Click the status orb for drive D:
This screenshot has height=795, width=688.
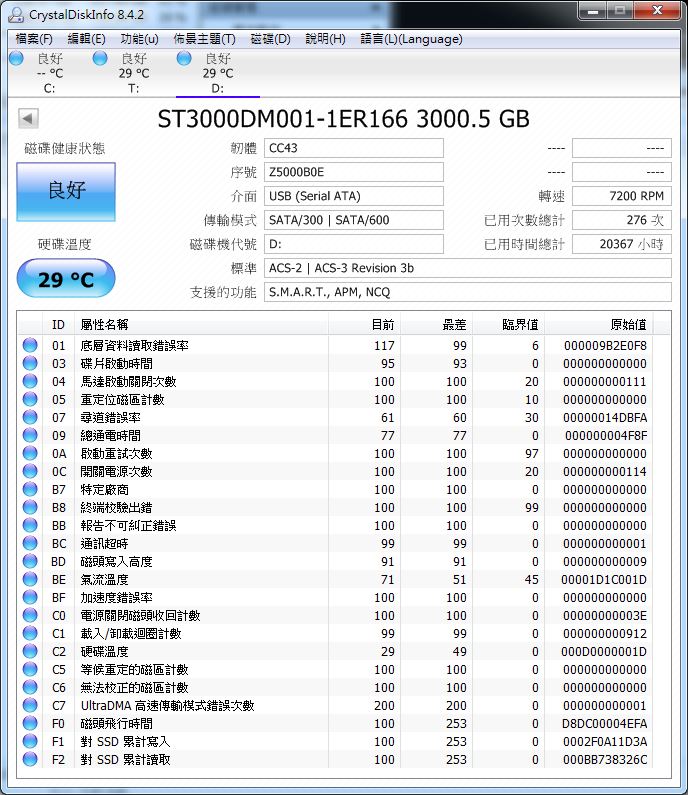click(184, 59)
